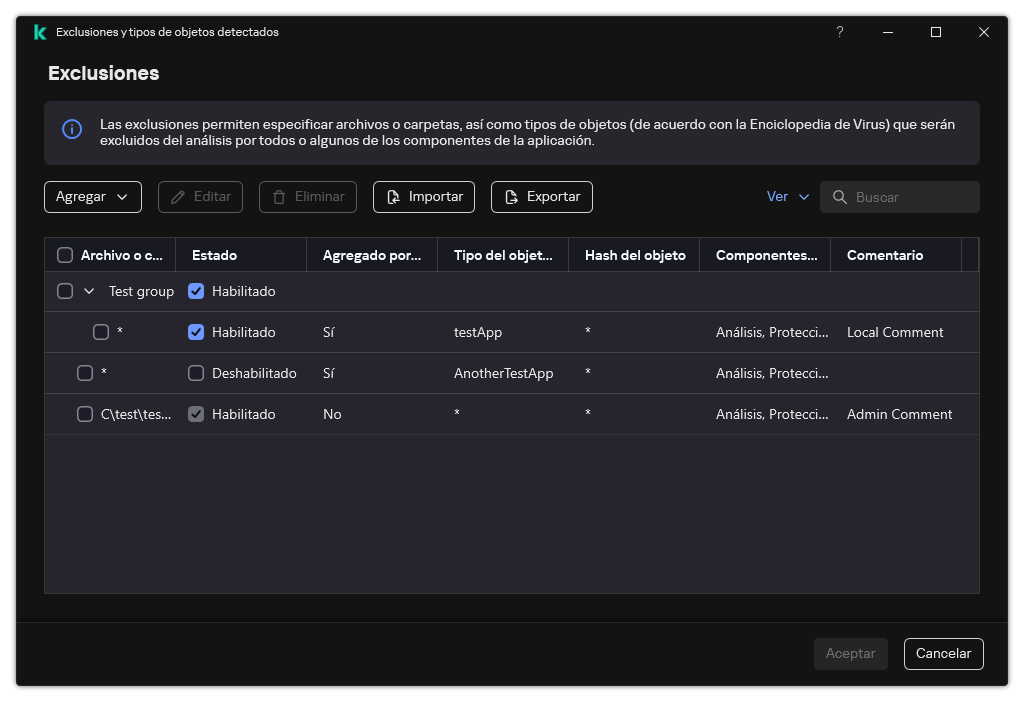Click the Kaspersky logo icon in title bar
The width and height of the screenshot is (1024, 702).
pyautogui.click(x=39, y=32)
